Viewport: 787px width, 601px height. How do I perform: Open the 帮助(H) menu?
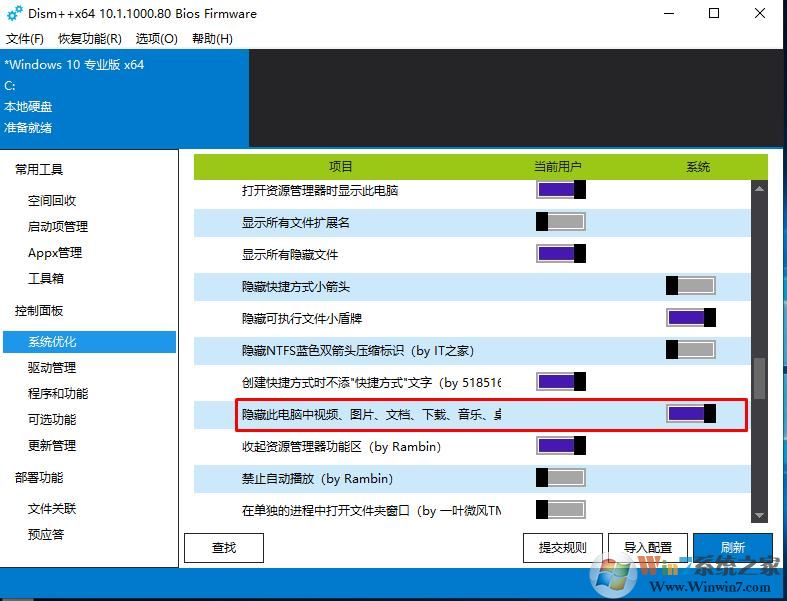point(212,39)
